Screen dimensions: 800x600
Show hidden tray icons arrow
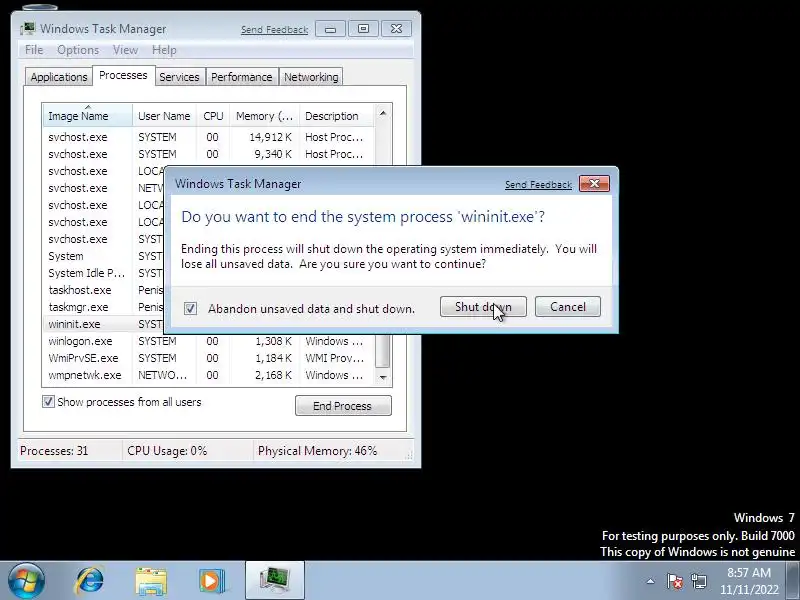click(x=651, y=581)
